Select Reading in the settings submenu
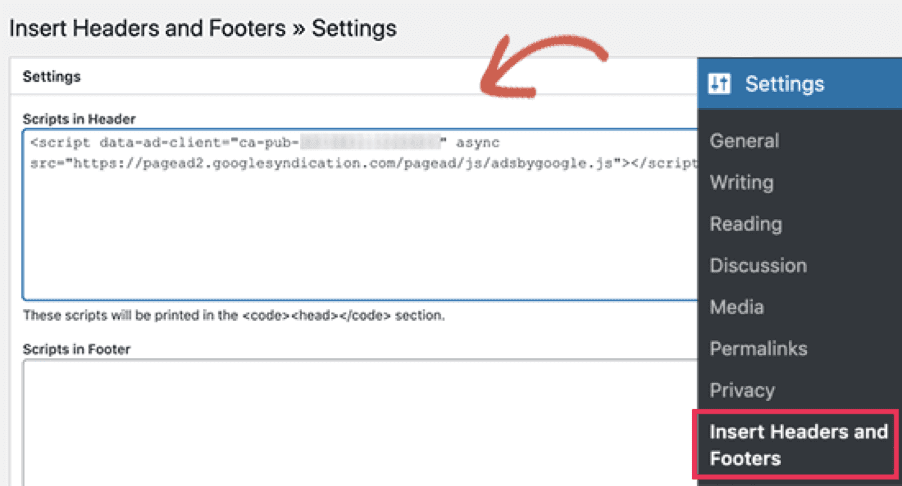This screenshot has height=486, width=902. (746, 224)
